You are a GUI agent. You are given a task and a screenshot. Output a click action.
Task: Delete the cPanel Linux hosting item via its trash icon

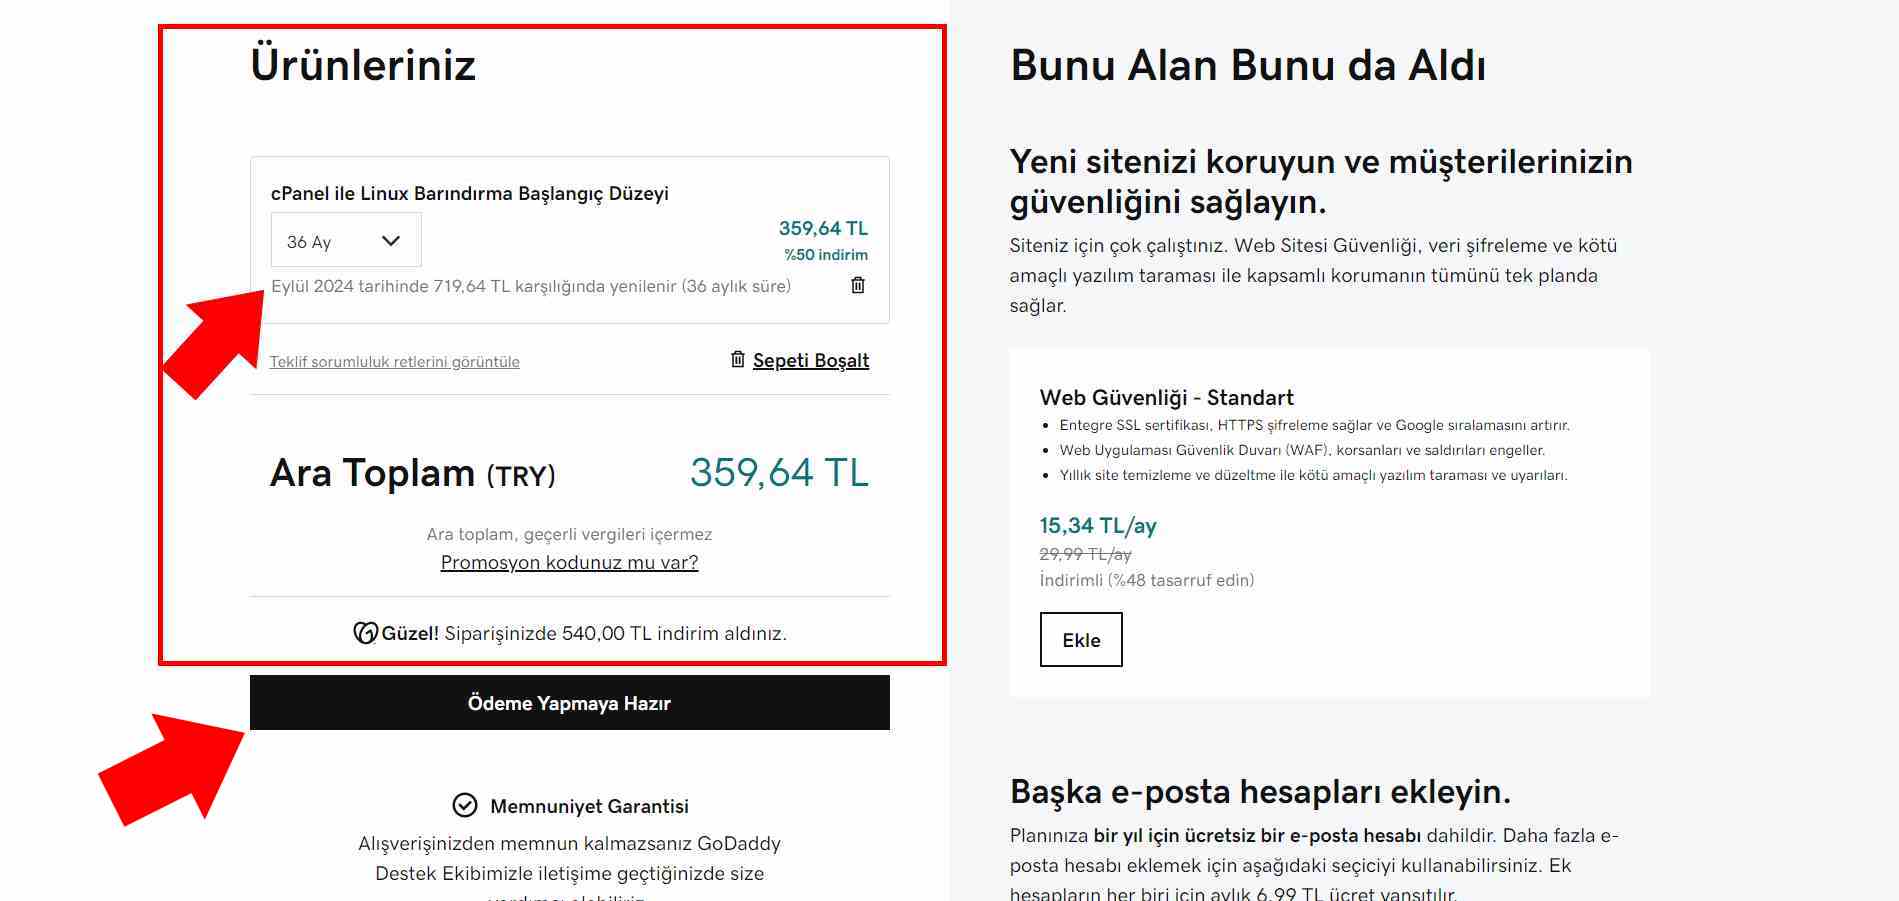click(858, 285)
